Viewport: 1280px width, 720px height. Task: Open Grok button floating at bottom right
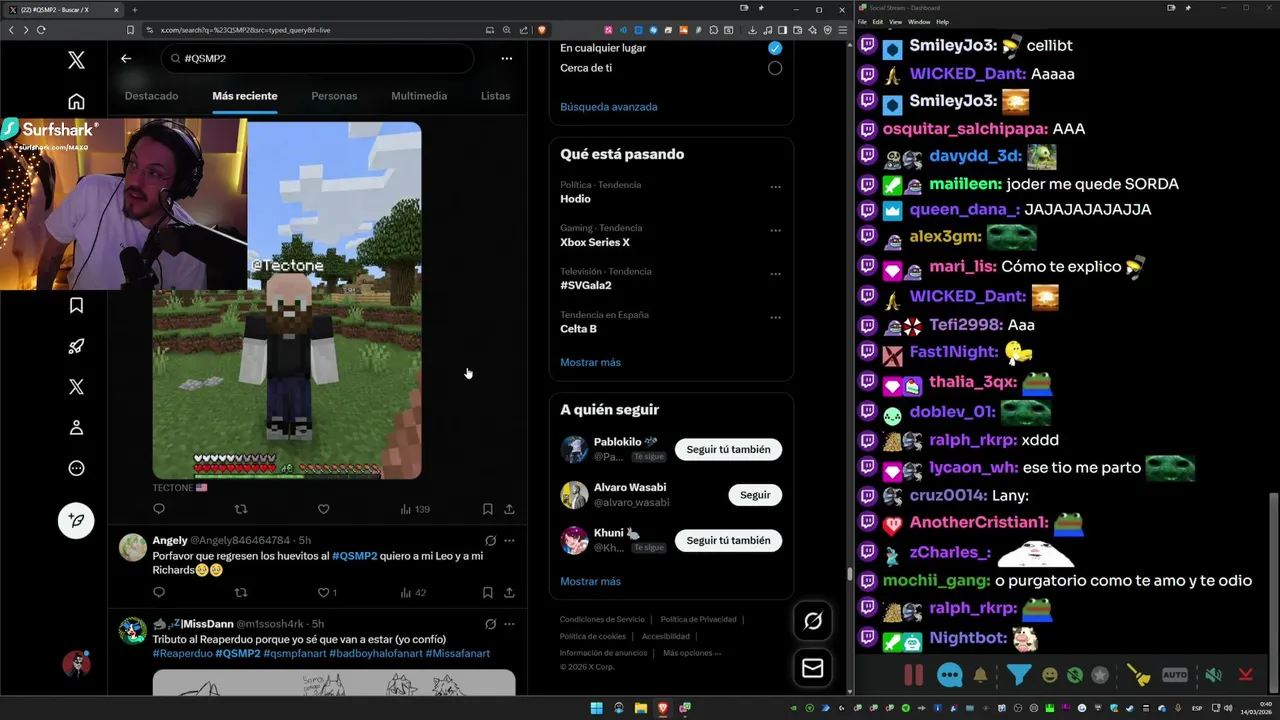[x=813, y=621]
